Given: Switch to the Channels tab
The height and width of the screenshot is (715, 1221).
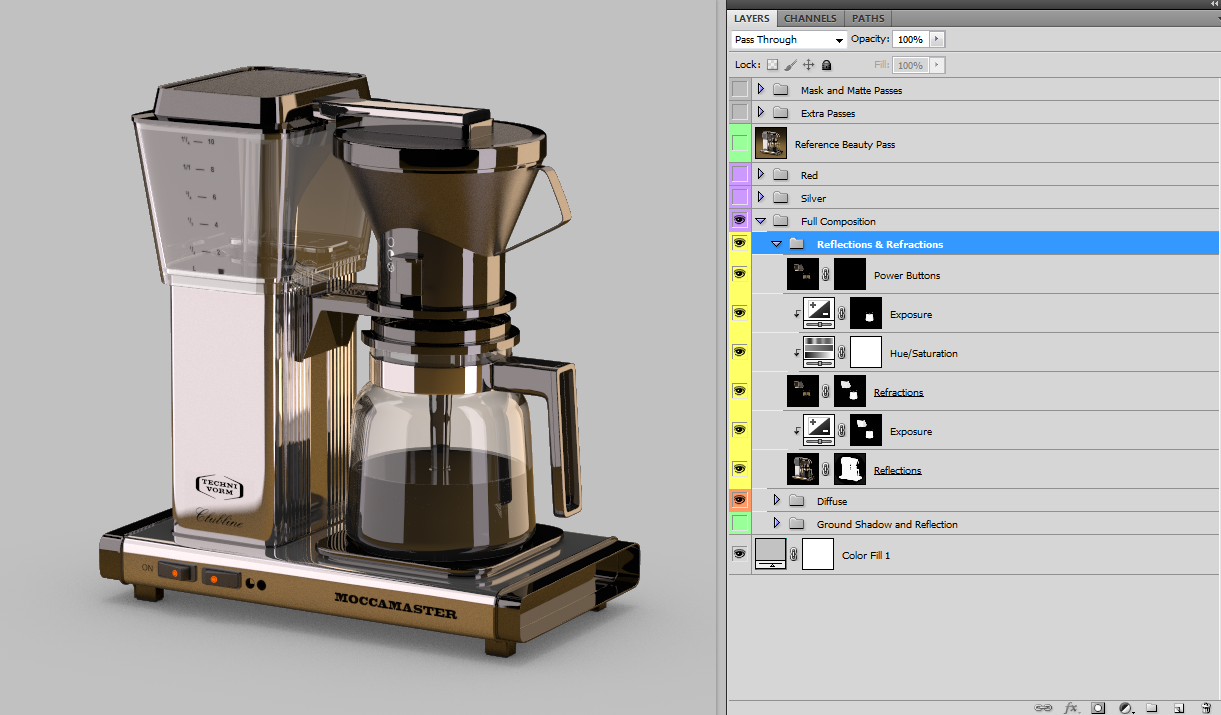Looking at the screenshot, I should pos(810,18).
